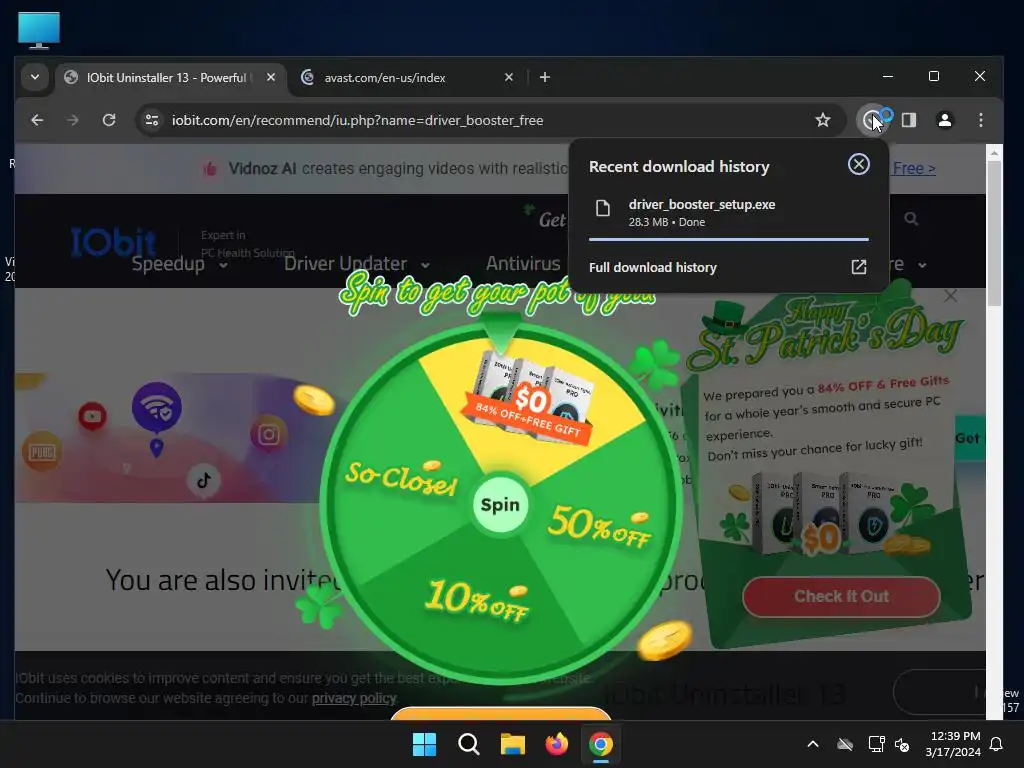Click the external-link icon beside Full download history
The image size is (1024, 768).
859,267
